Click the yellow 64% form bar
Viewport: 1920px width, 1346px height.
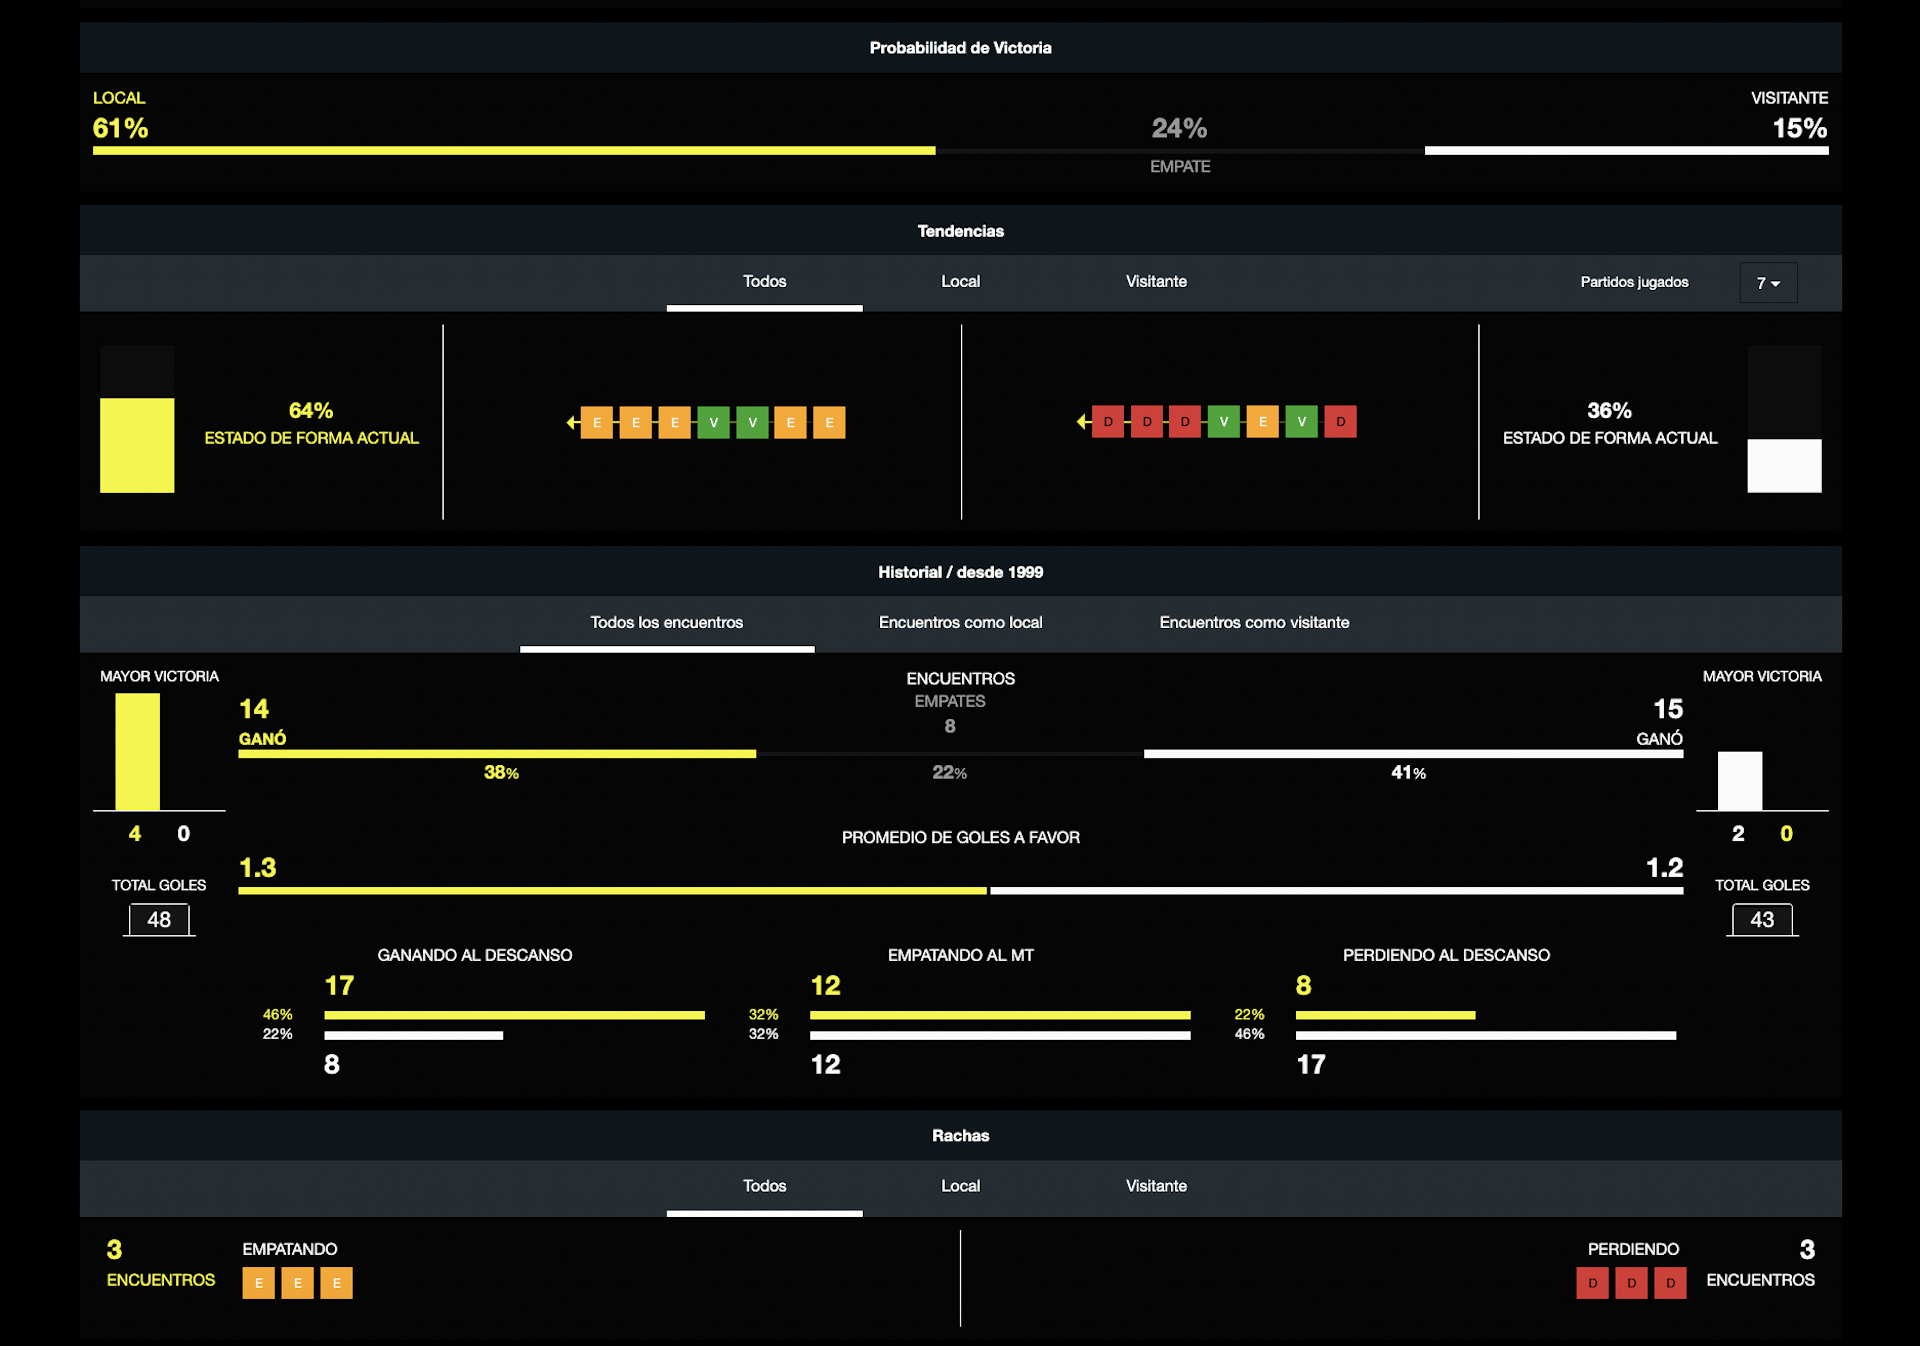137,445
